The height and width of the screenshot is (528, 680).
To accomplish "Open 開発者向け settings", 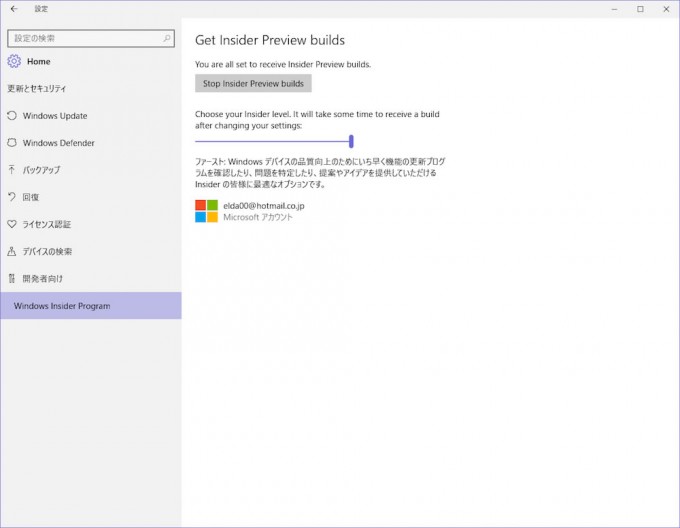I will [91, 279].
